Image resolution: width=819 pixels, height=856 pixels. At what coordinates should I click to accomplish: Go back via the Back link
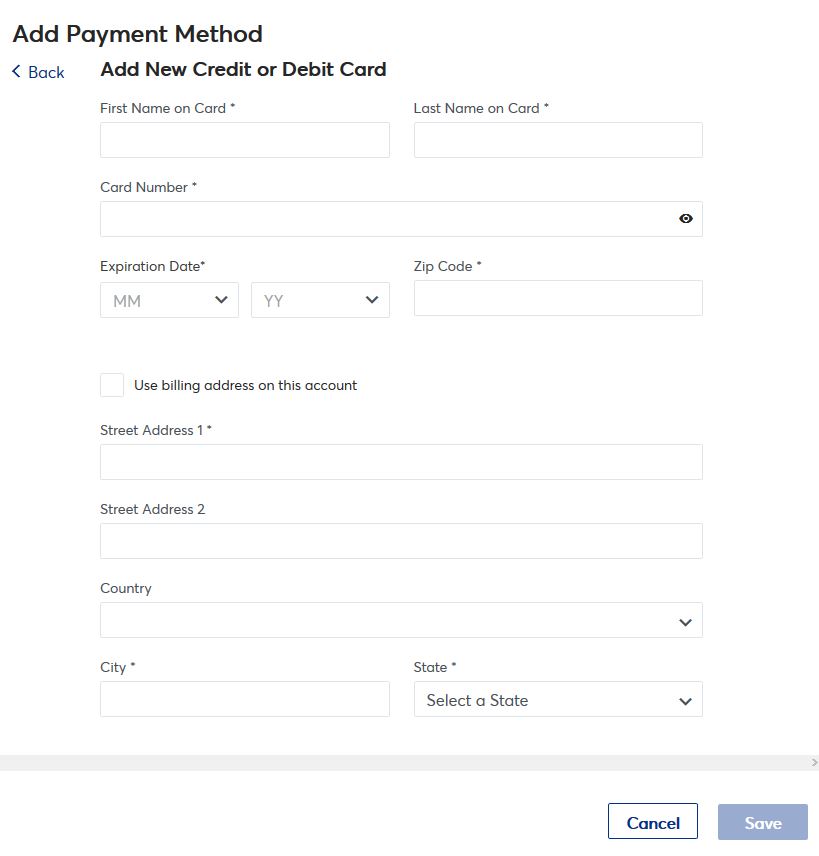(46, 72)
